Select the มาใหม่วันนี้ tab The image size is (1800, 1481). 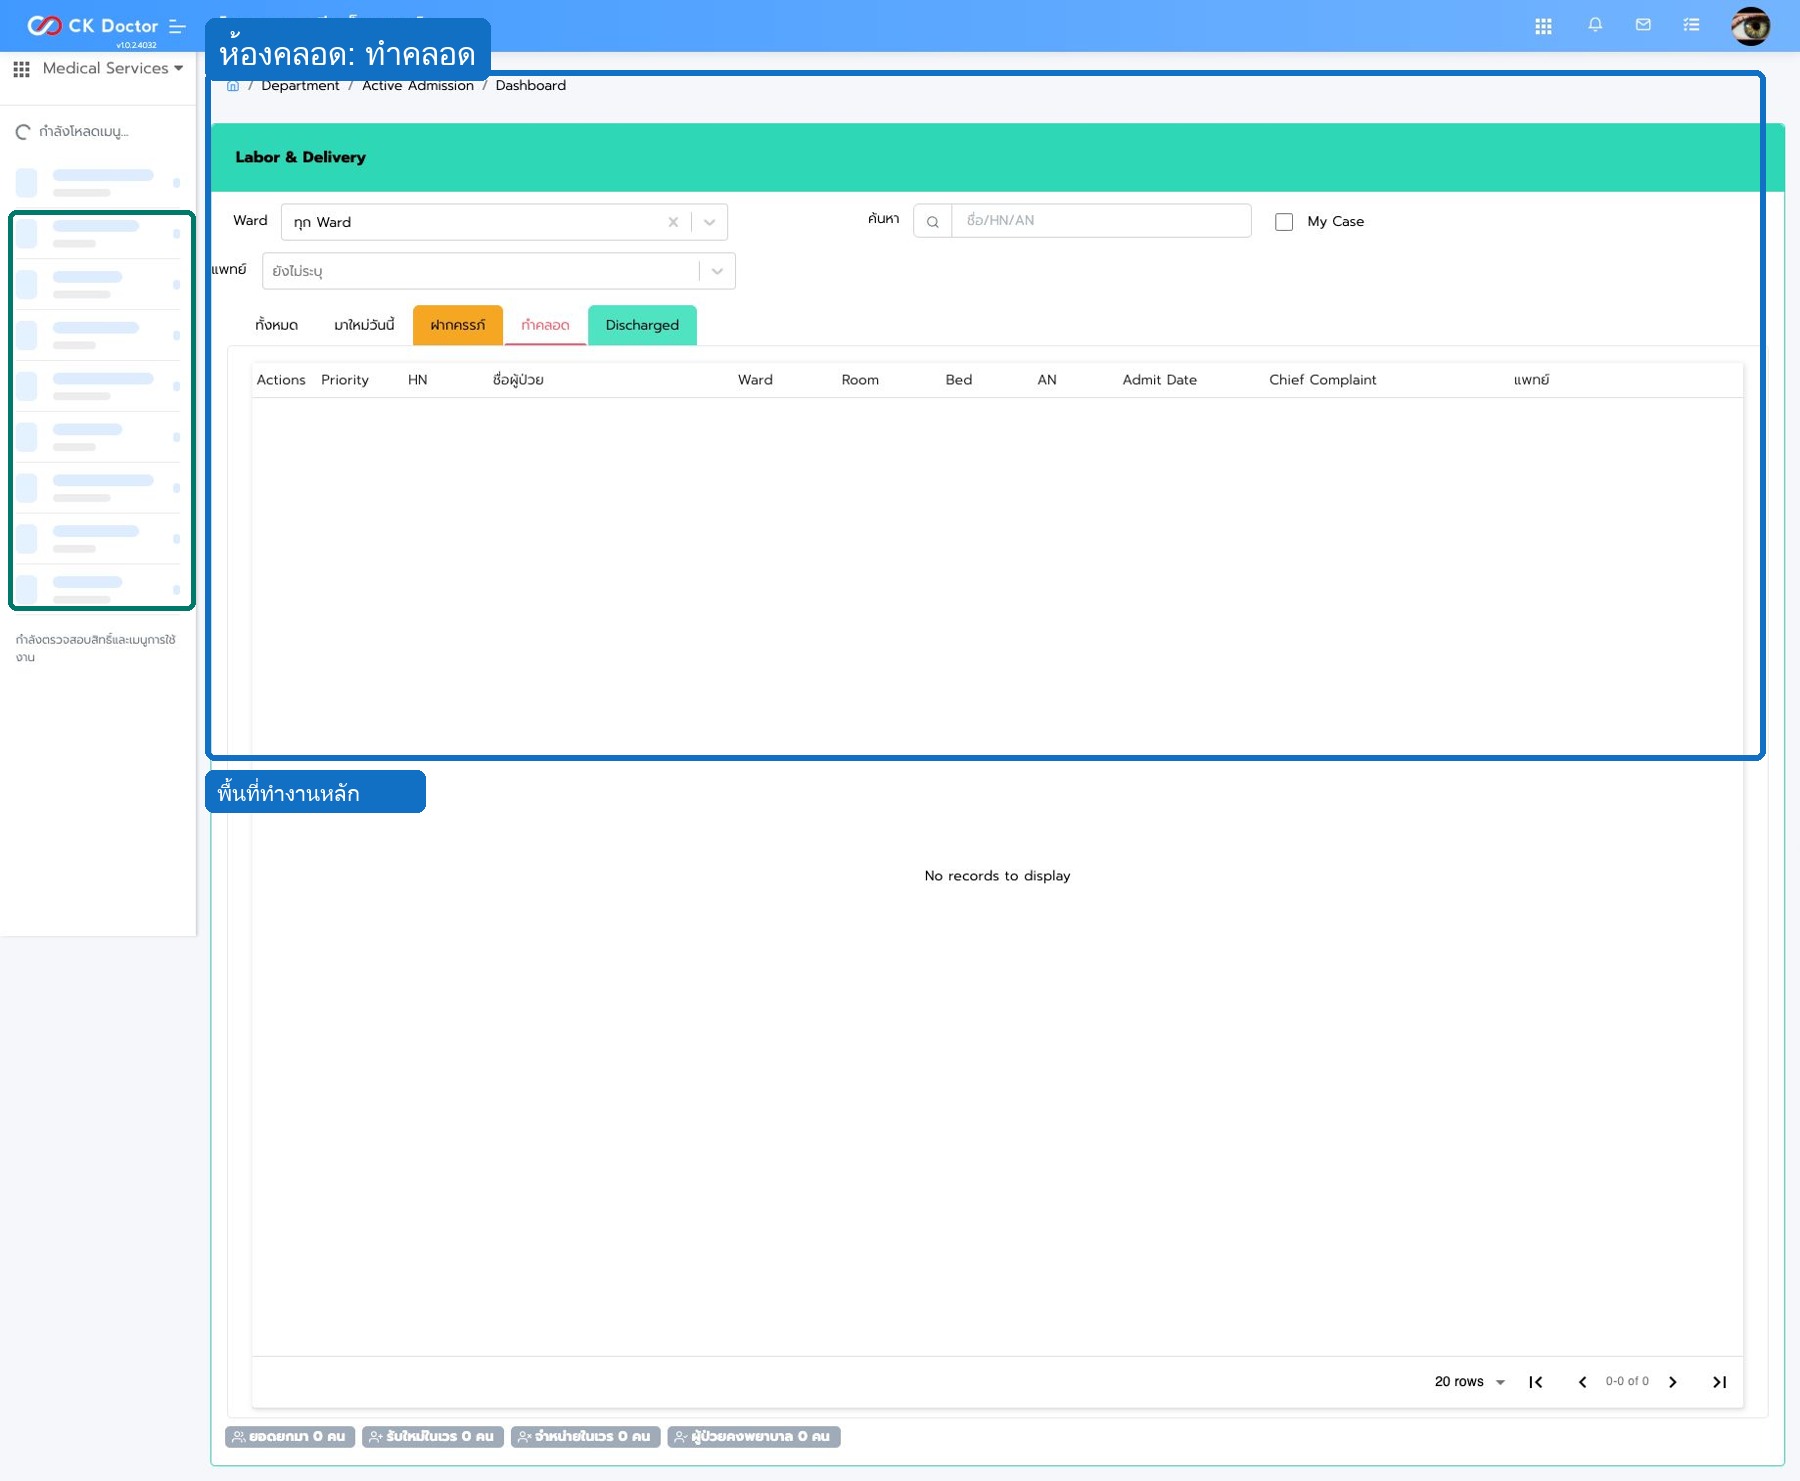tap(364, 325)
